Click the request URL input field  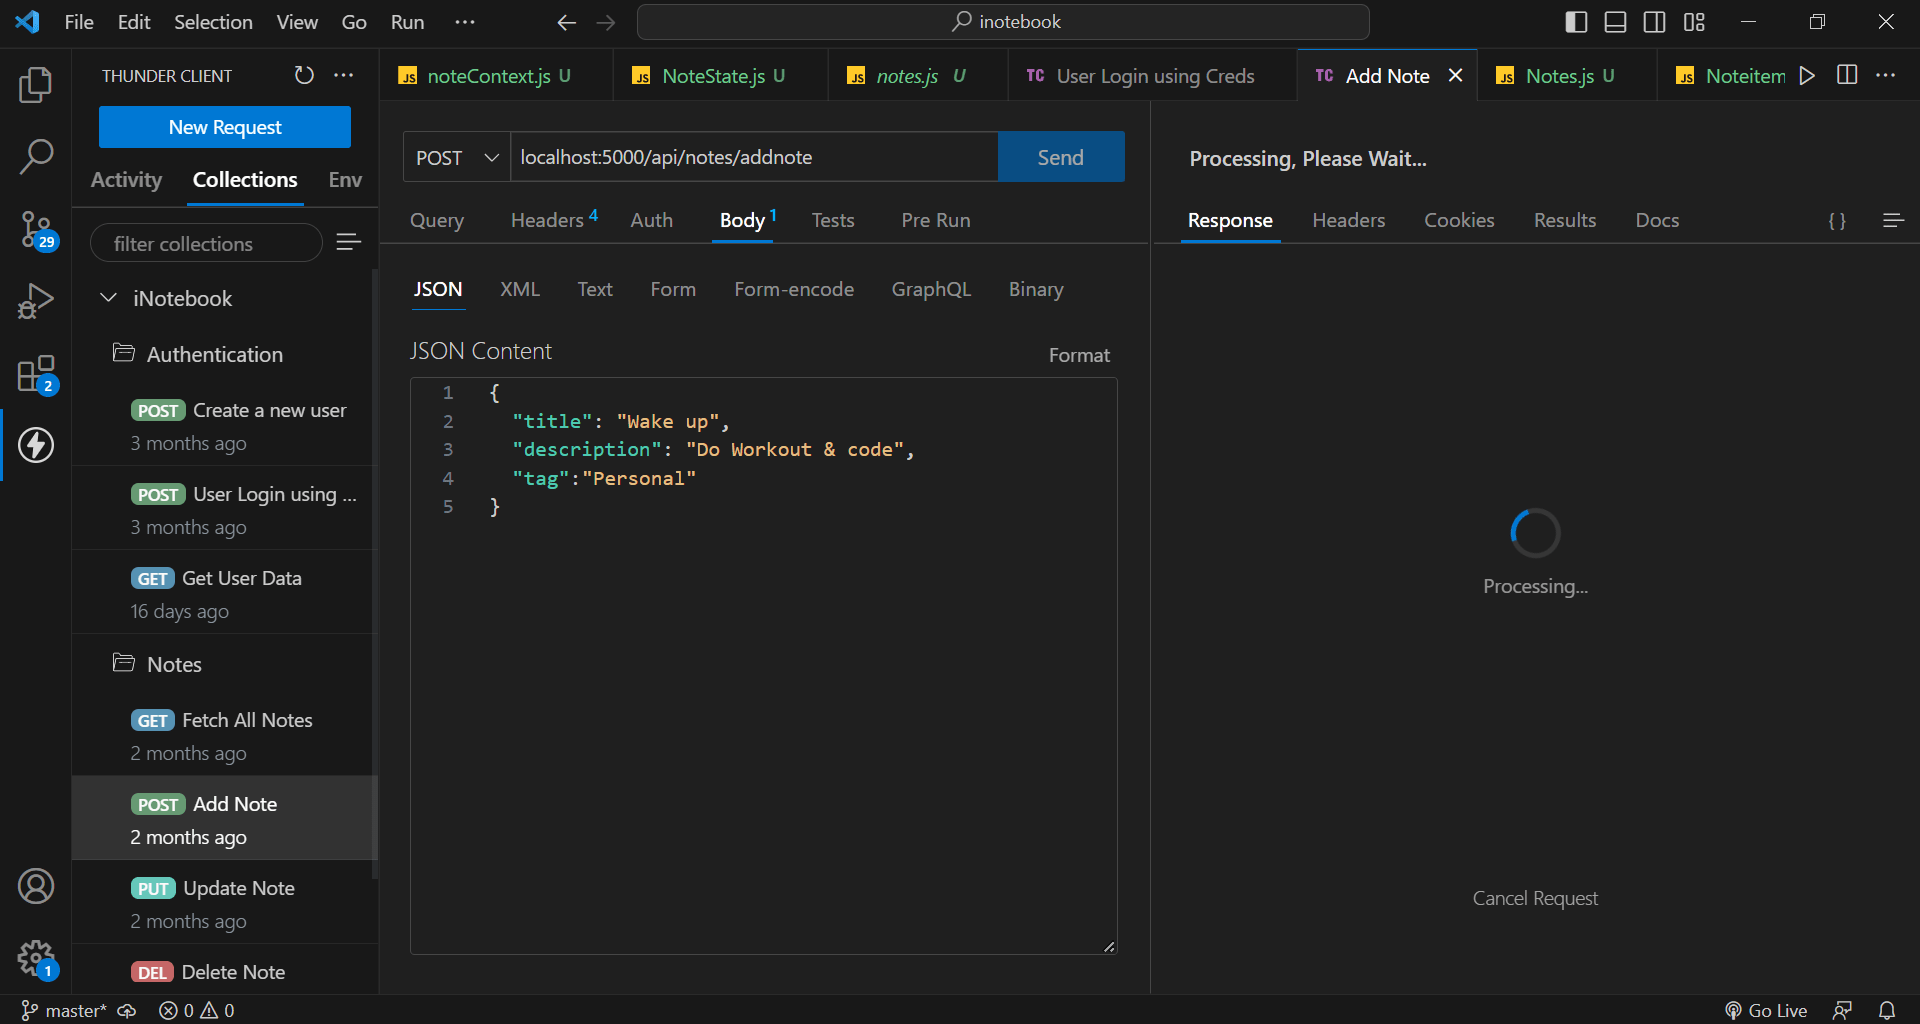point(753,158)
